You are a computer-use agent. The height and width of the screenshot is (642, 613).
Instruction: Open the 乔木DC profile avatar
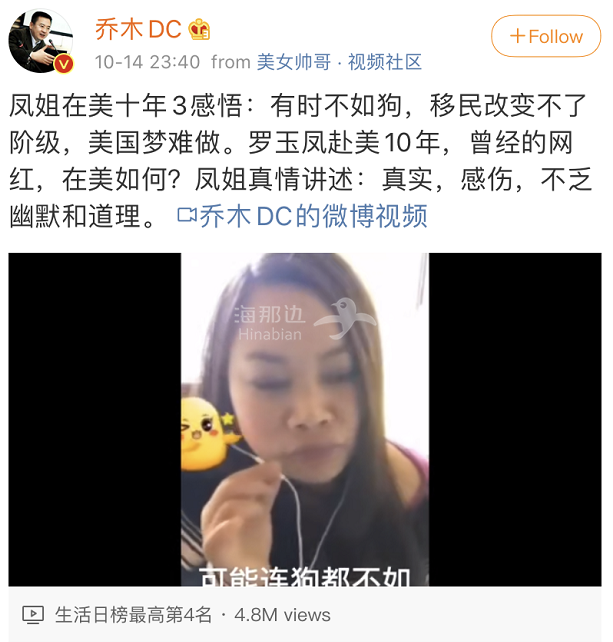(40, 41)
